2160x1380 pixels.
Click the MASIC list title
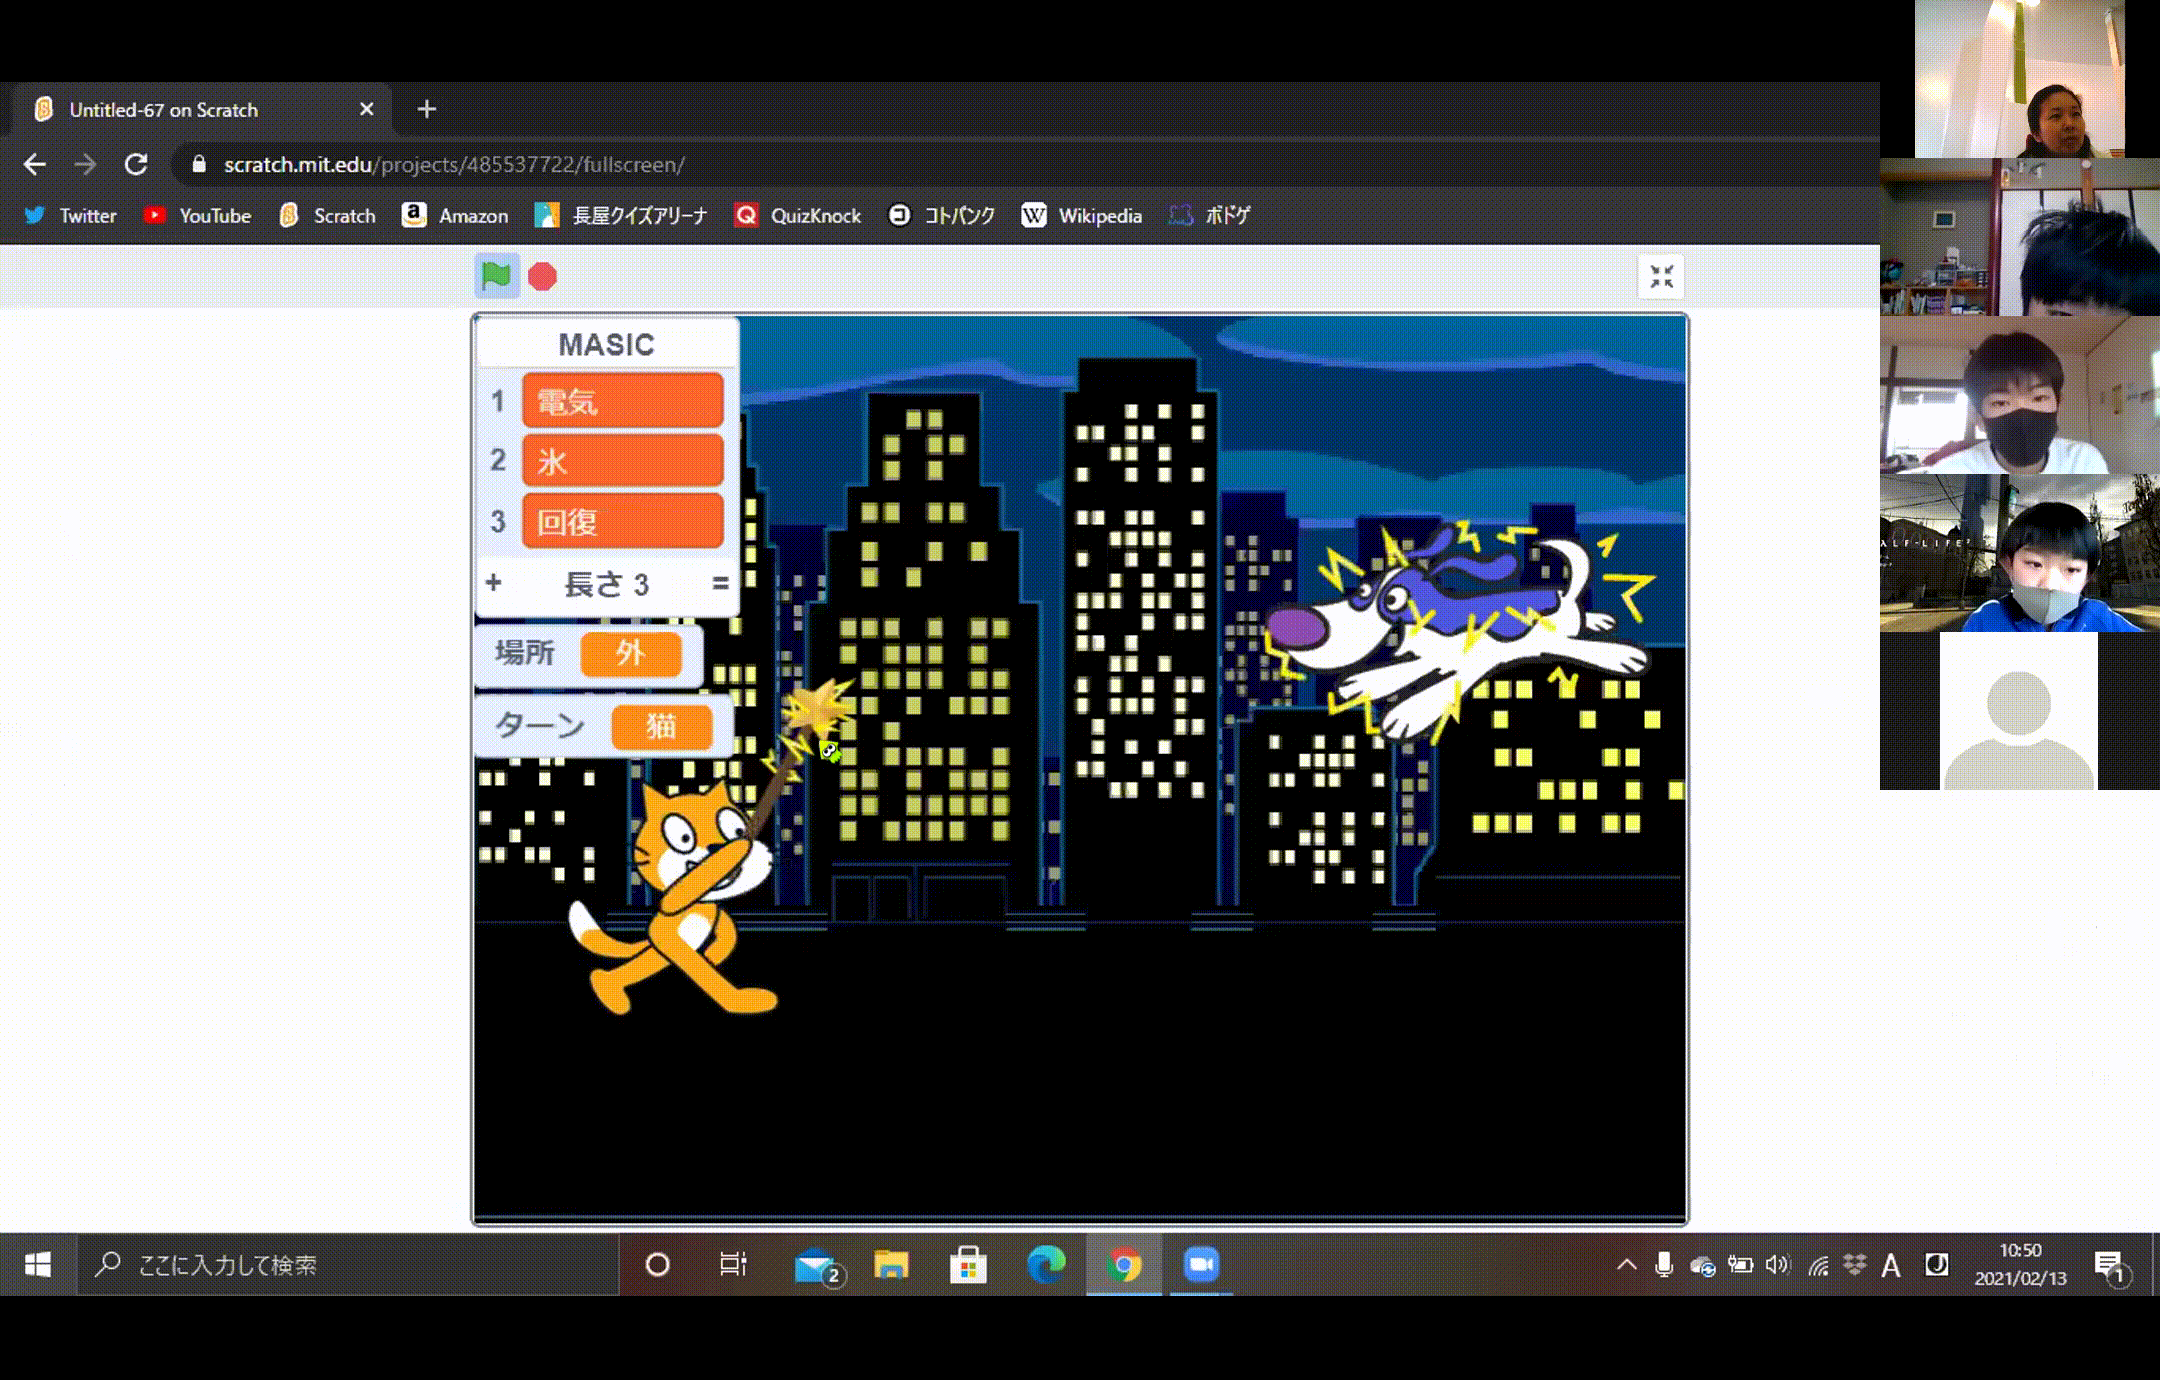[606, 345]
